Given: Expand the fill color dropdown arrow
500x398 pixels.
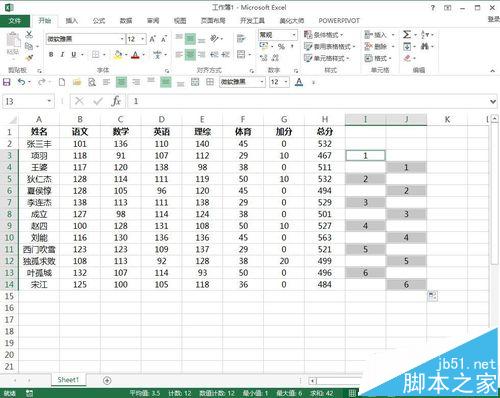Looking at the screenshot, I should click(126, 54).
